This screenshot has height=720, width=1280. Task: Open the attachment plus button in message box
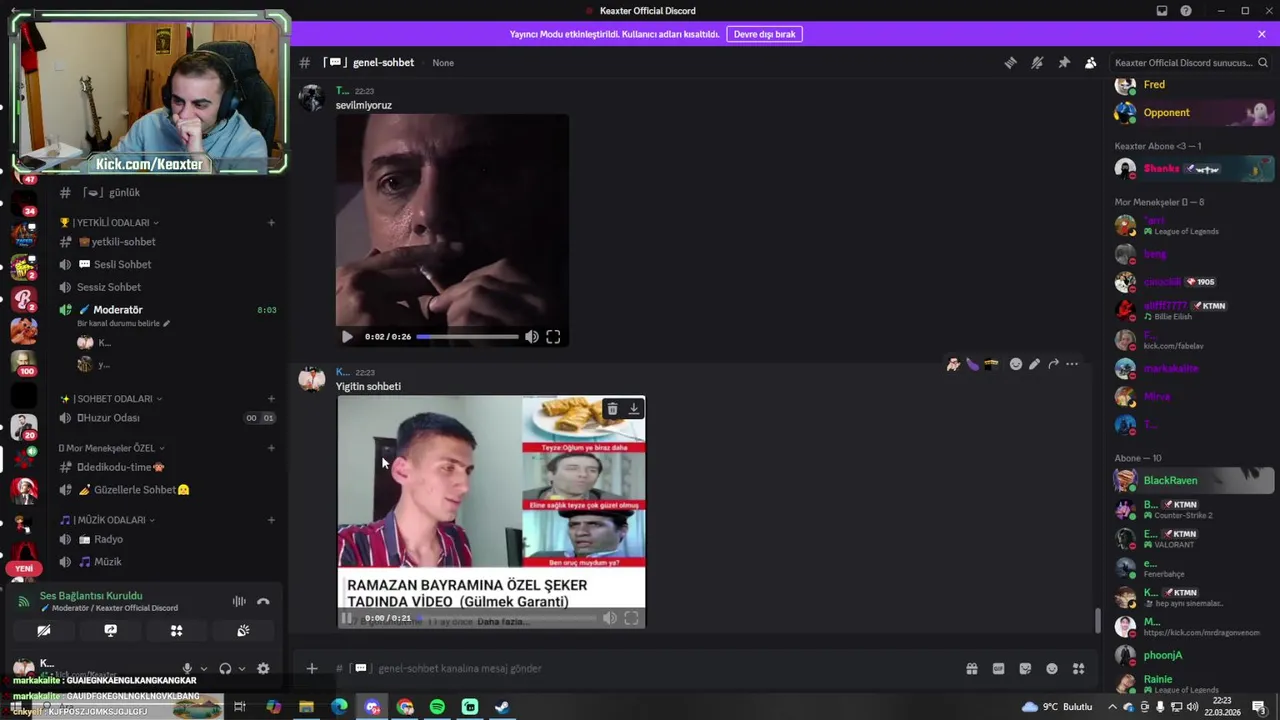click(312, 668)
